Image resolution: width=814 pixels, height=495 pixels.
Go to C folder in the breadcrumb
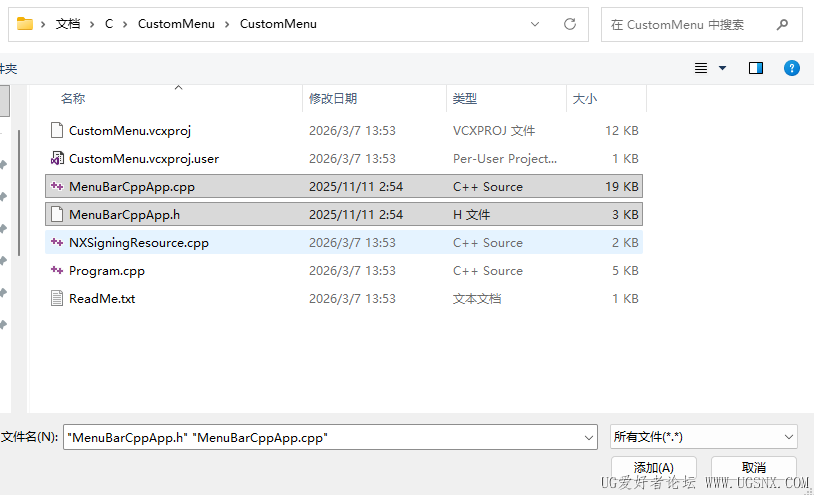[108, 24]
